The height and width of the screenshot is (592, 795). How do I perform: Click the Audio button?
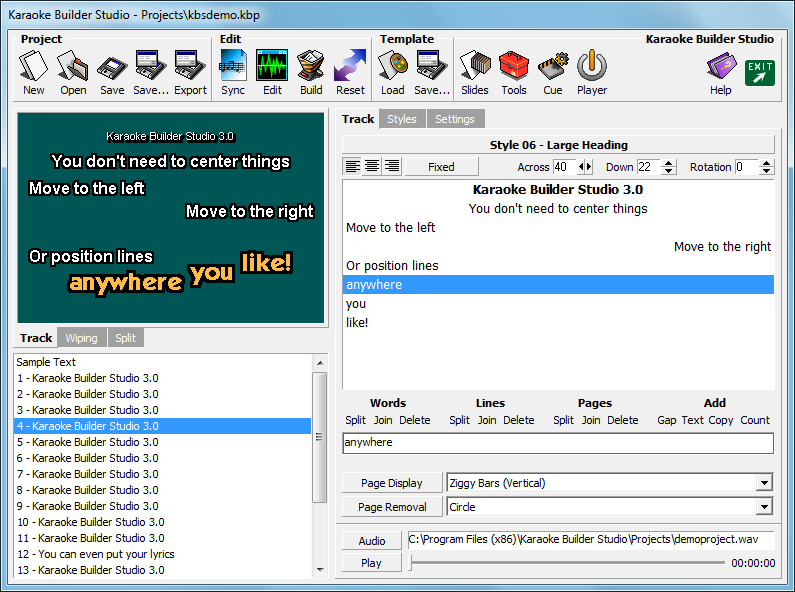[x=372, y=541]
